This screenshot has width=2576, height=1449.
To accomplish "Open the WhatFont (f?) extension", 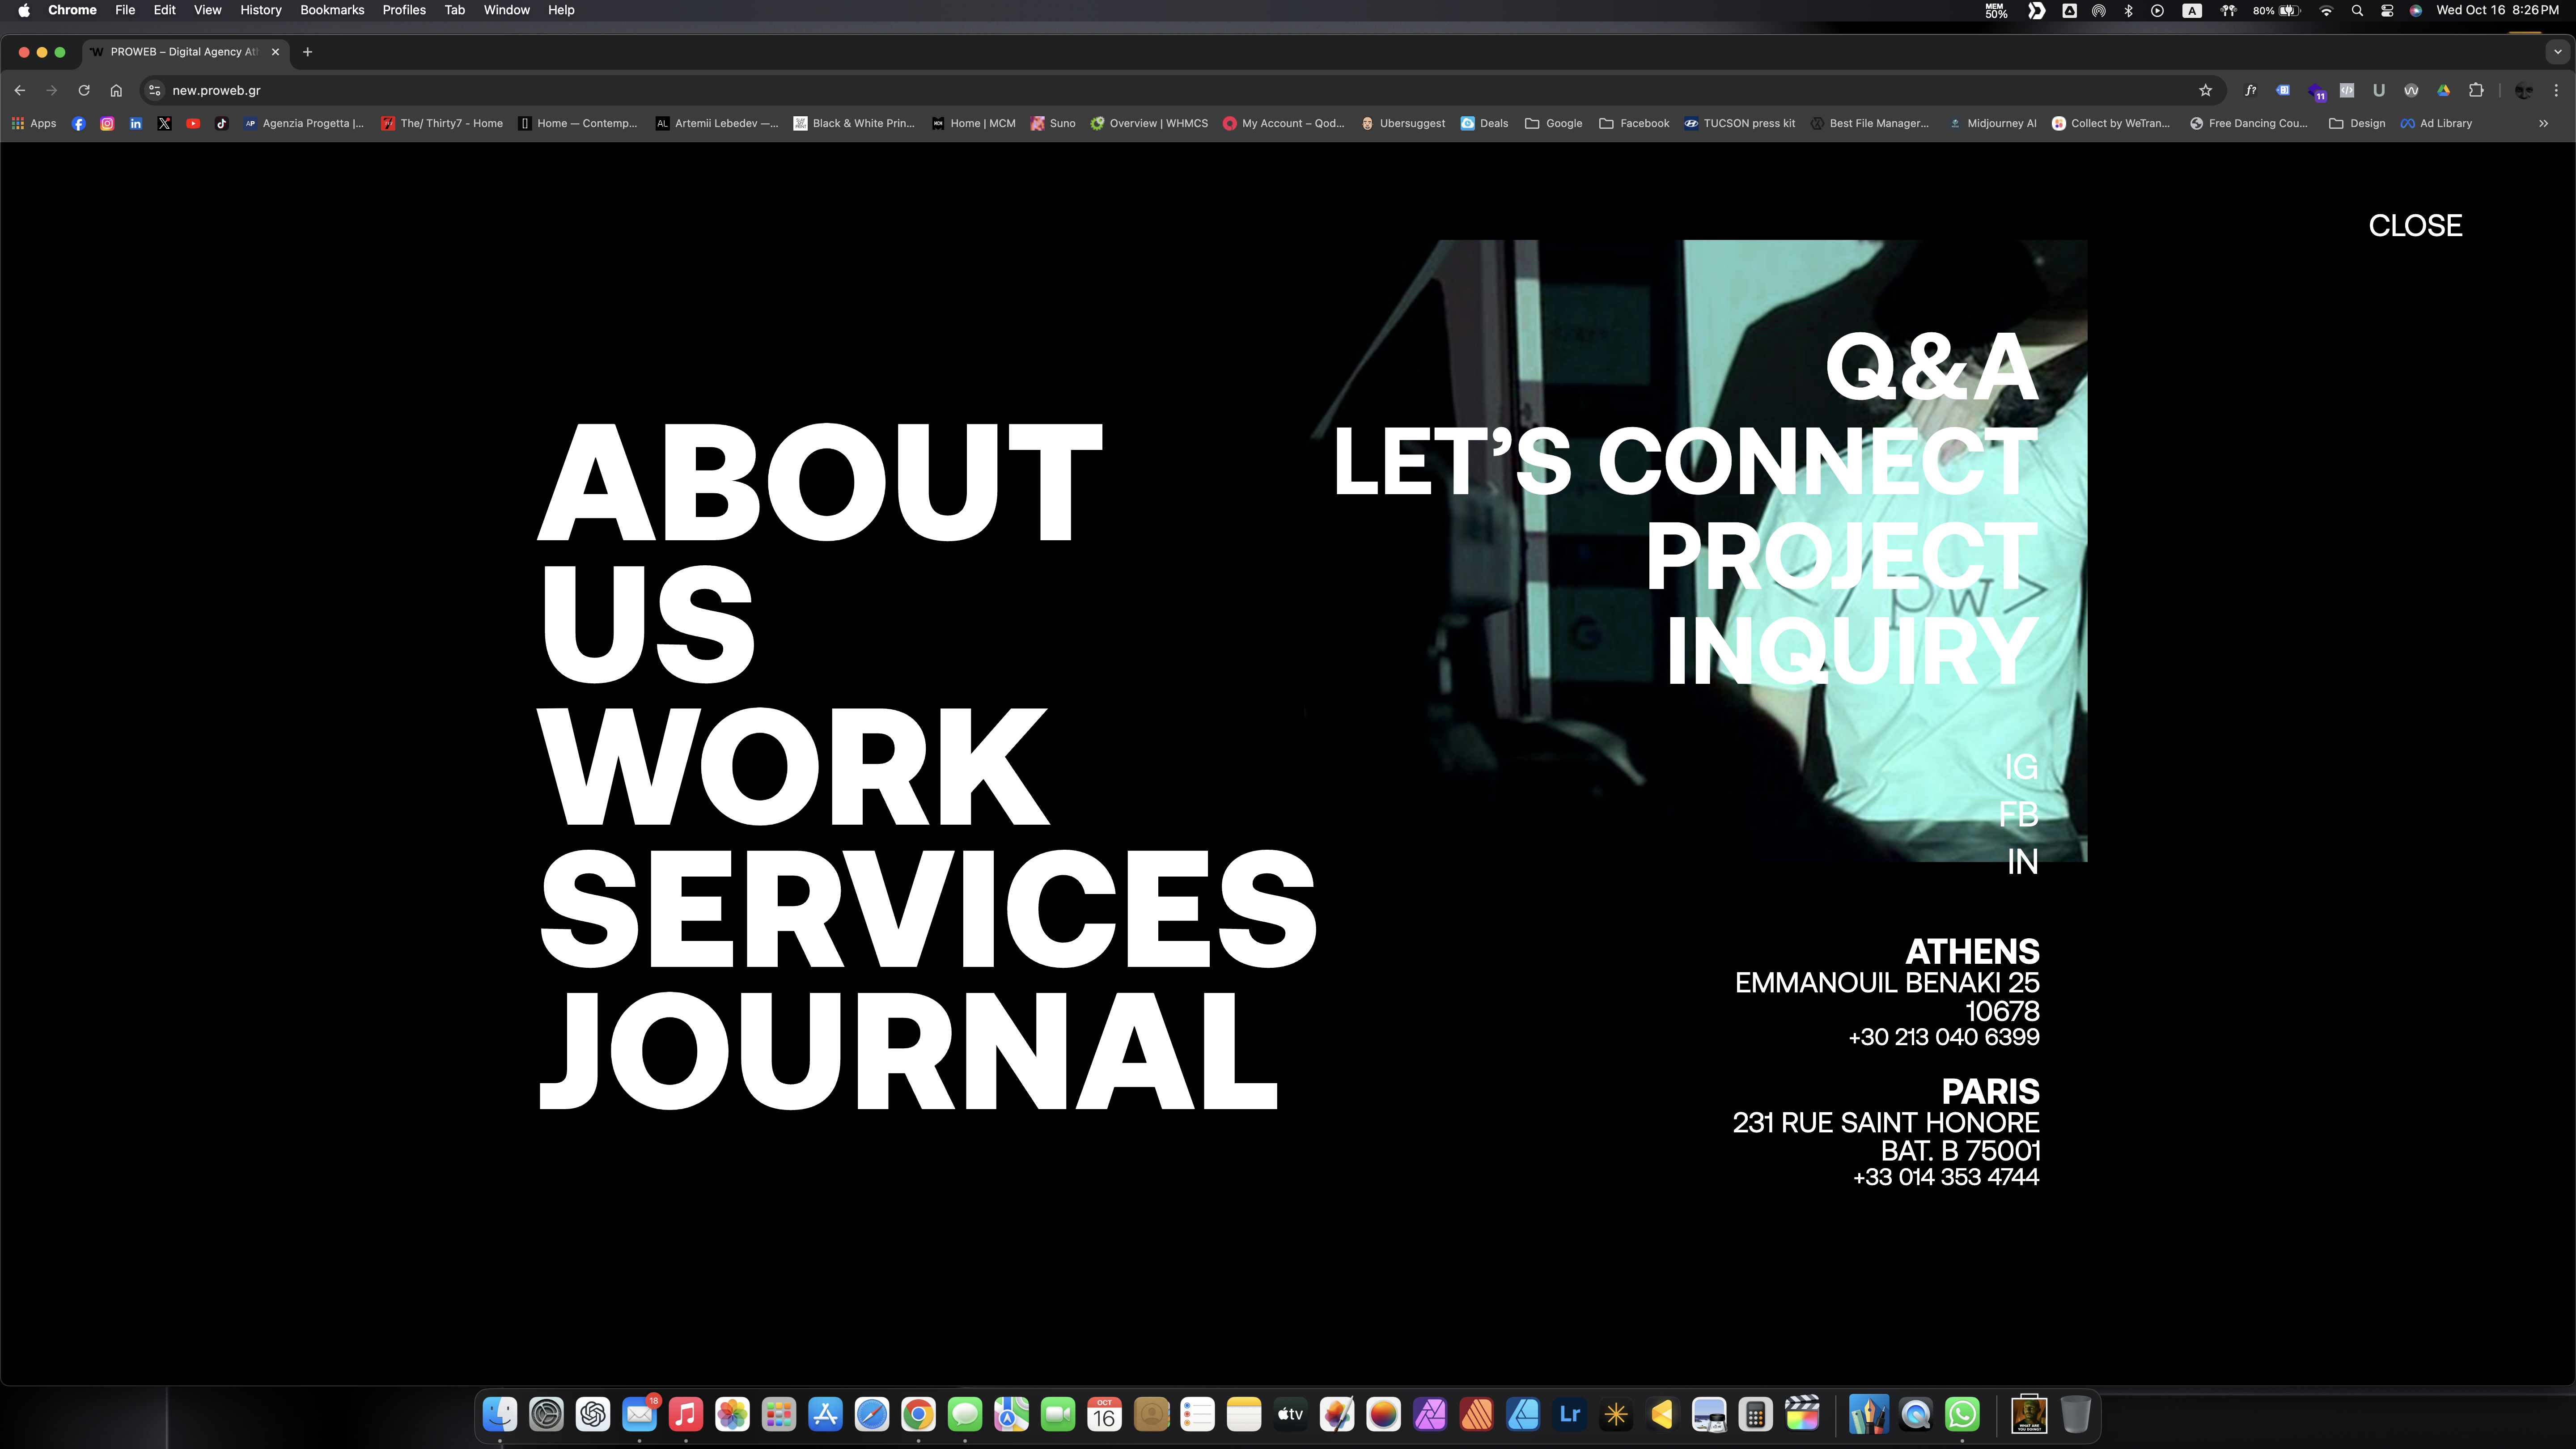I will (x=2250, y=90).
